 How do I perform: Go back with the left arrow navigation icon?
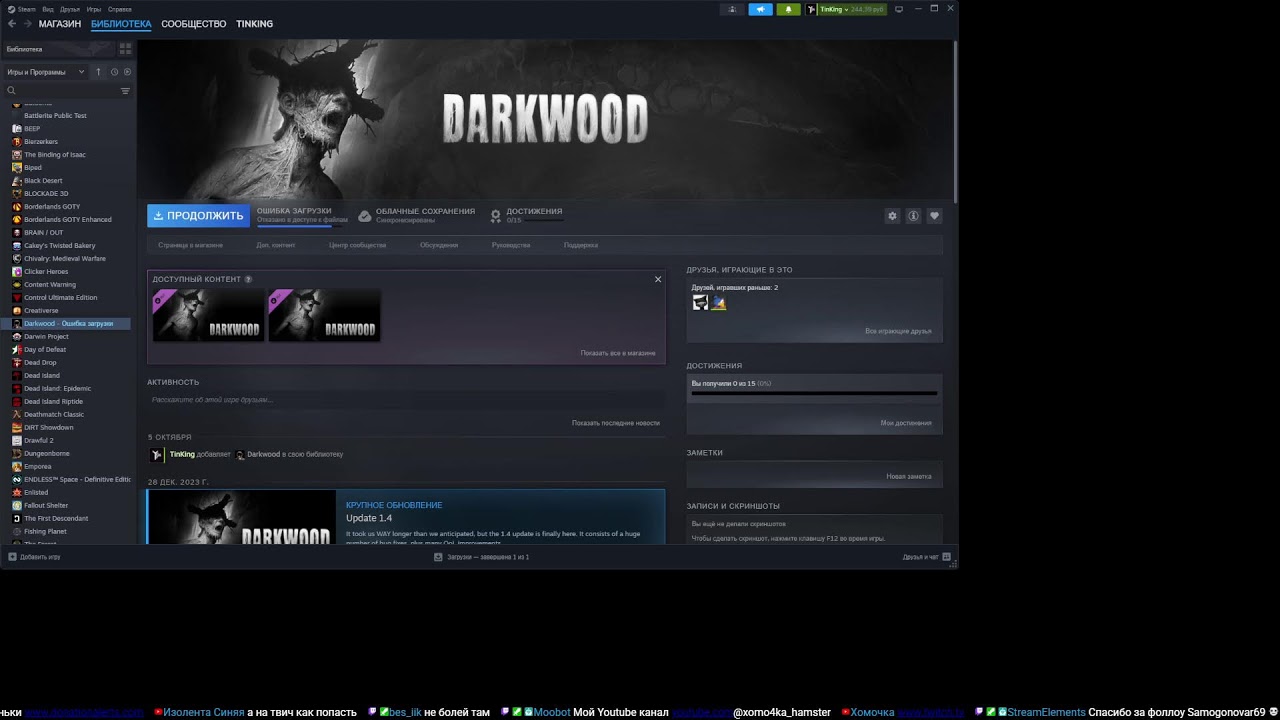point(12,24)
